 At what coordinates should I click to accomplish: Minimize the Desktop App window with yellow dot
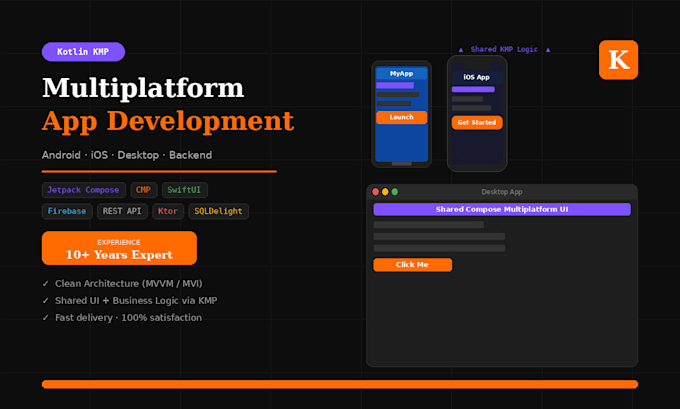click(x=385, y=192)
